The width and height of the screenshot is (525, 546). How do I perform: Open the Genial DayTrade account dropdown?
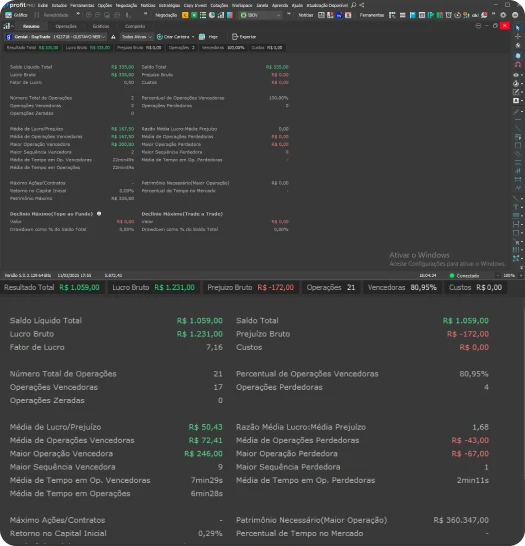tap(56, 37)
